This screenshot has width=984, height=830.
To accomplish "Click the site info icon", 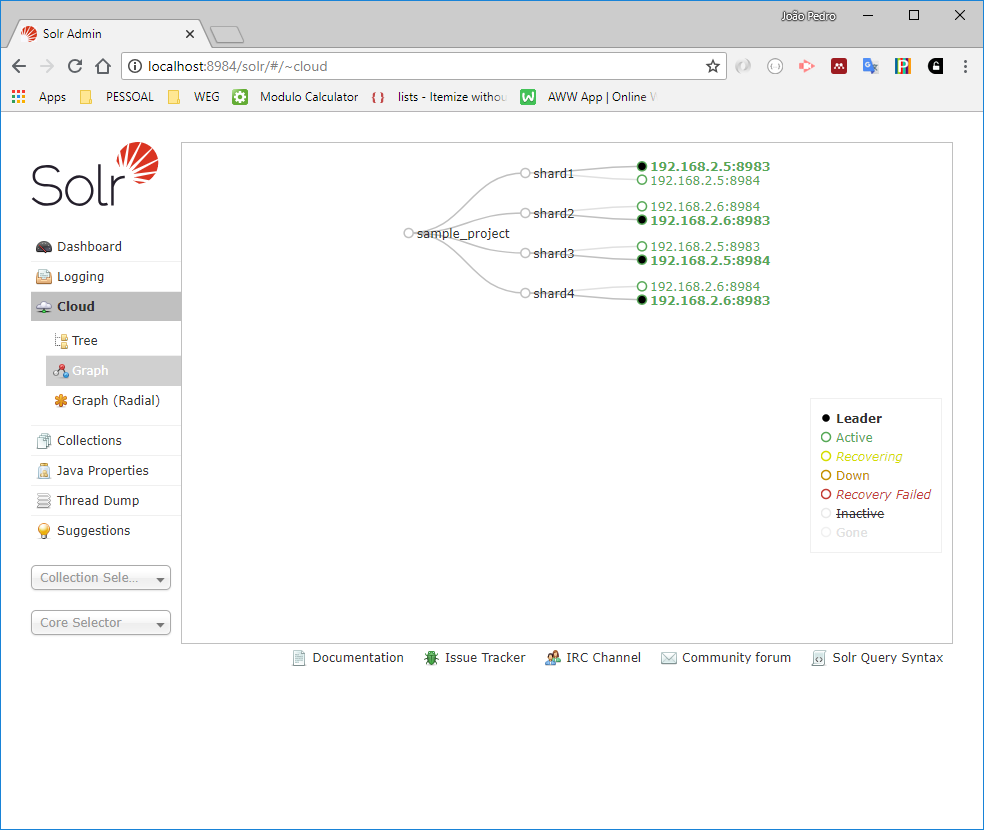I will 135,67.
